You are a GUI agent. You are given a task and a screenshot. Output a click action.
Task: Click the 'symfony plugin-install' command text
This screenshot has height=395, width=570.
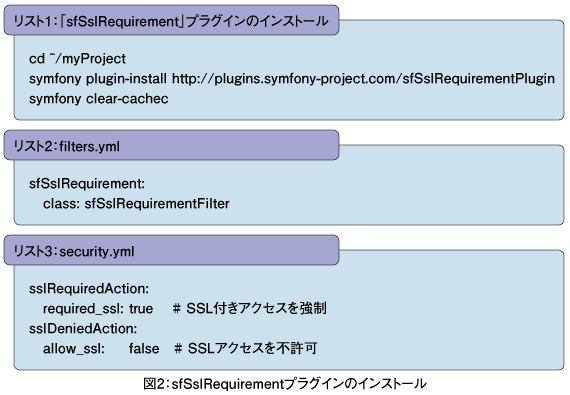[x=98, y=79]
